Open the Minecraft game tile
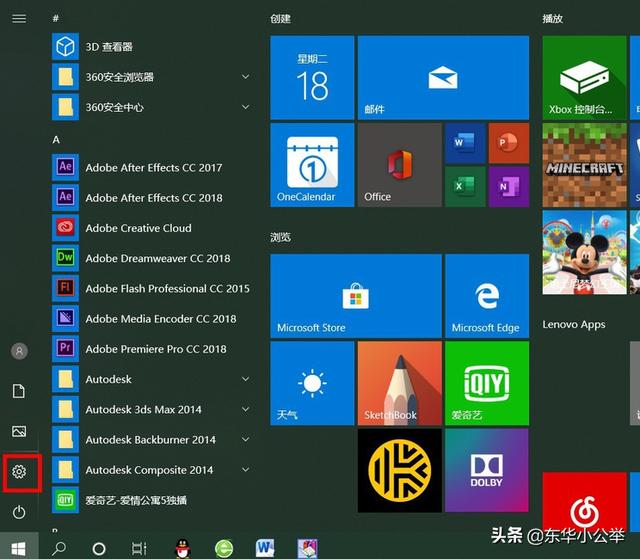 pos(584,165)
